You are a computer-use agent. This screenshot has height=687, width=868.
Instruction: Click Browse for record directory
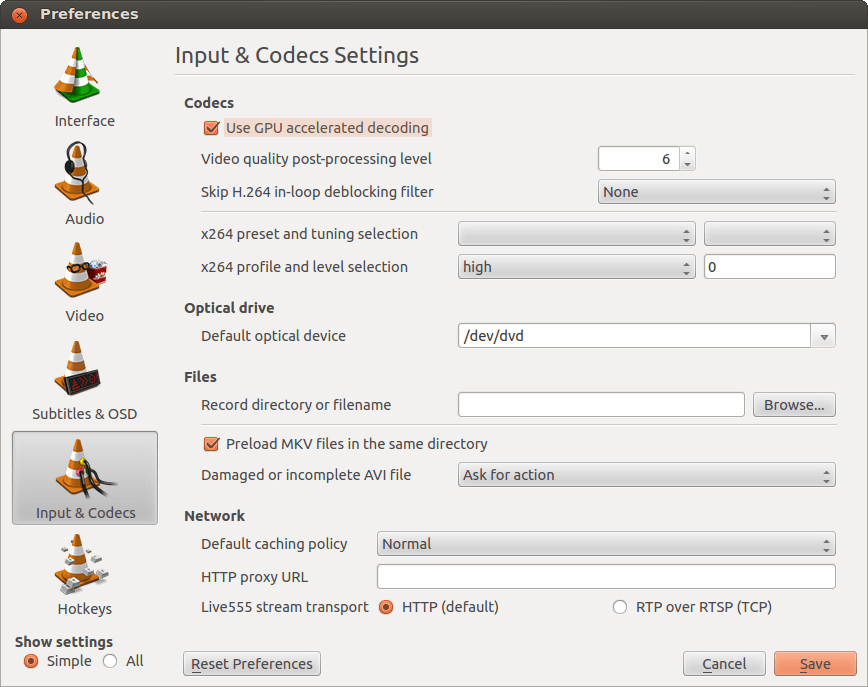pyautogui.click(x=793, y=405)
